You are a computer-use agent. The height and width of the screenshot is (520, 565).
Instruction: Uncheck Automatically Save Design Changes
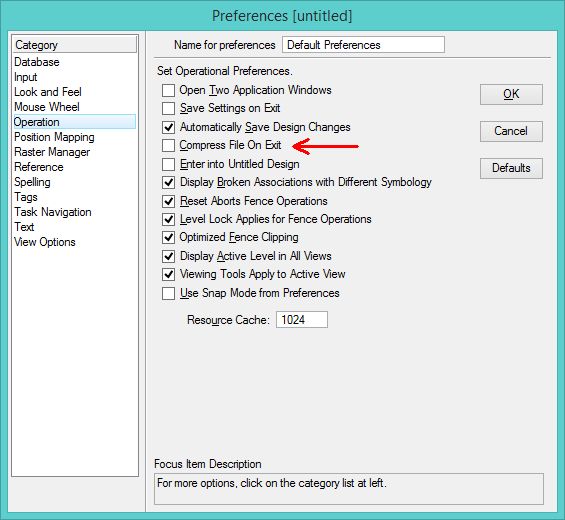[168, 127]
